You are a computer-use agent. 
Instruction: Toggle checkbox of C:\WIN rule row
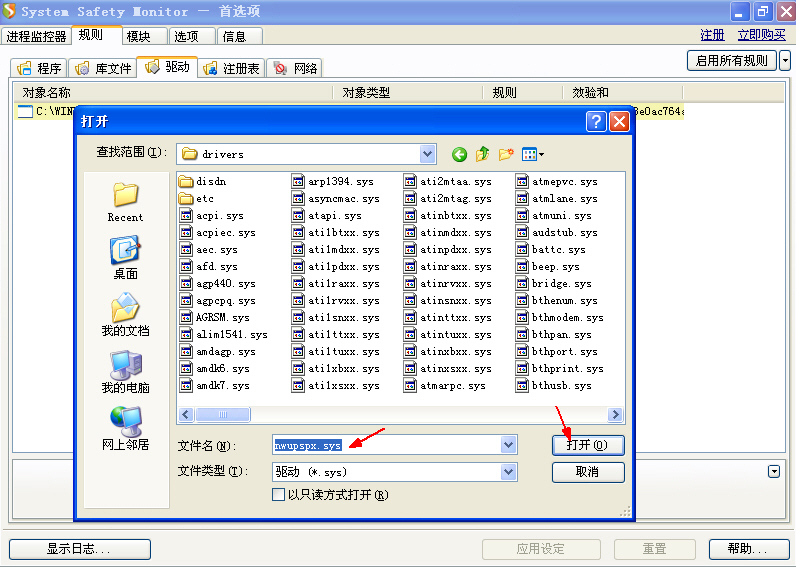click(25, 111)
